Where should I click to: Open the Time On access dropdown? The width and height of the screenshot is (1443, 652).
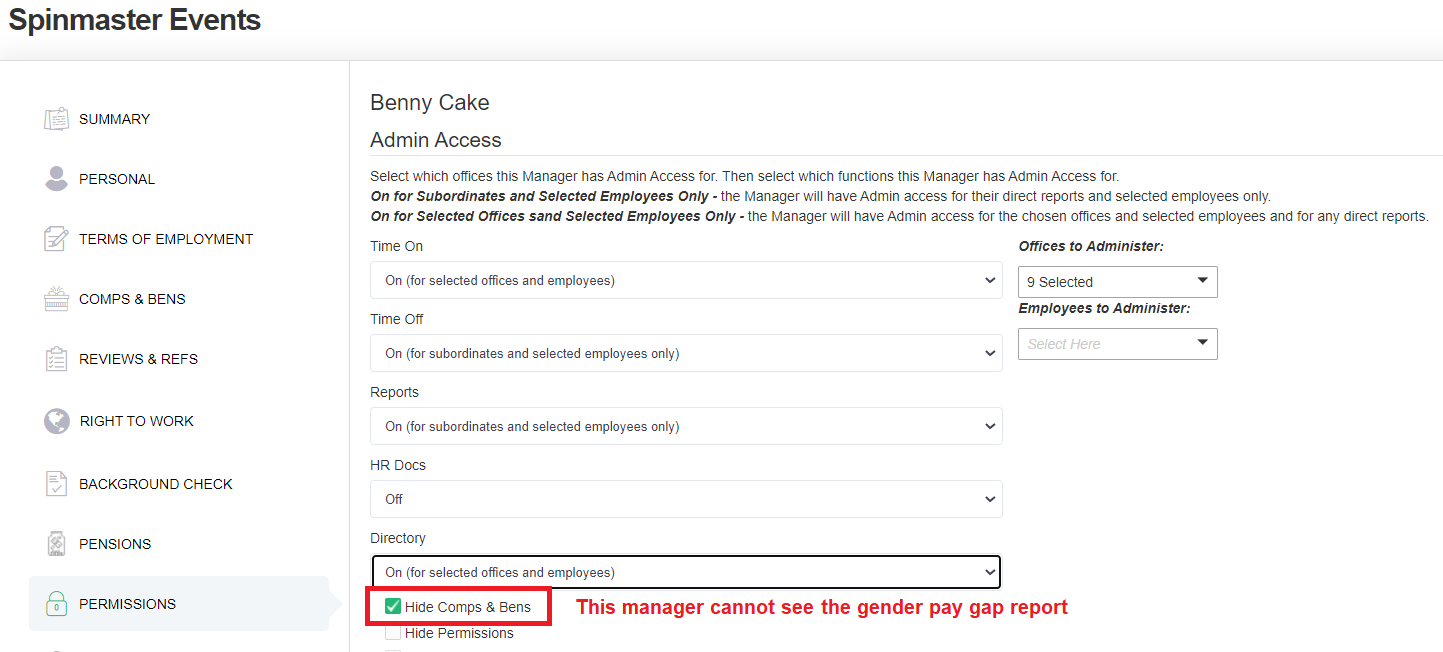685,281
